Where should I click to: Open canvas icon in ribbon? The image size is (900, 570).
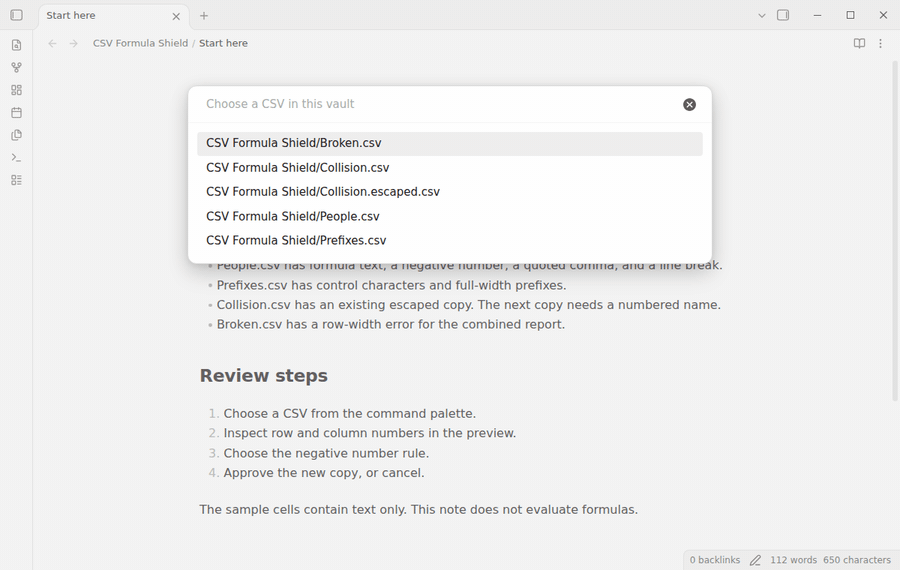(17, 90)
